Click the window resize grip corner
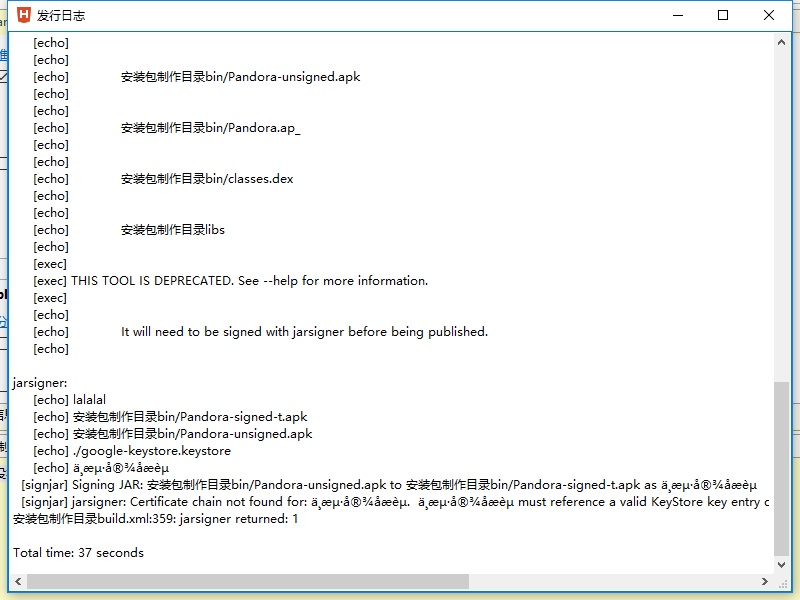The height and width of the screenshot is (600, 800). 783,582
